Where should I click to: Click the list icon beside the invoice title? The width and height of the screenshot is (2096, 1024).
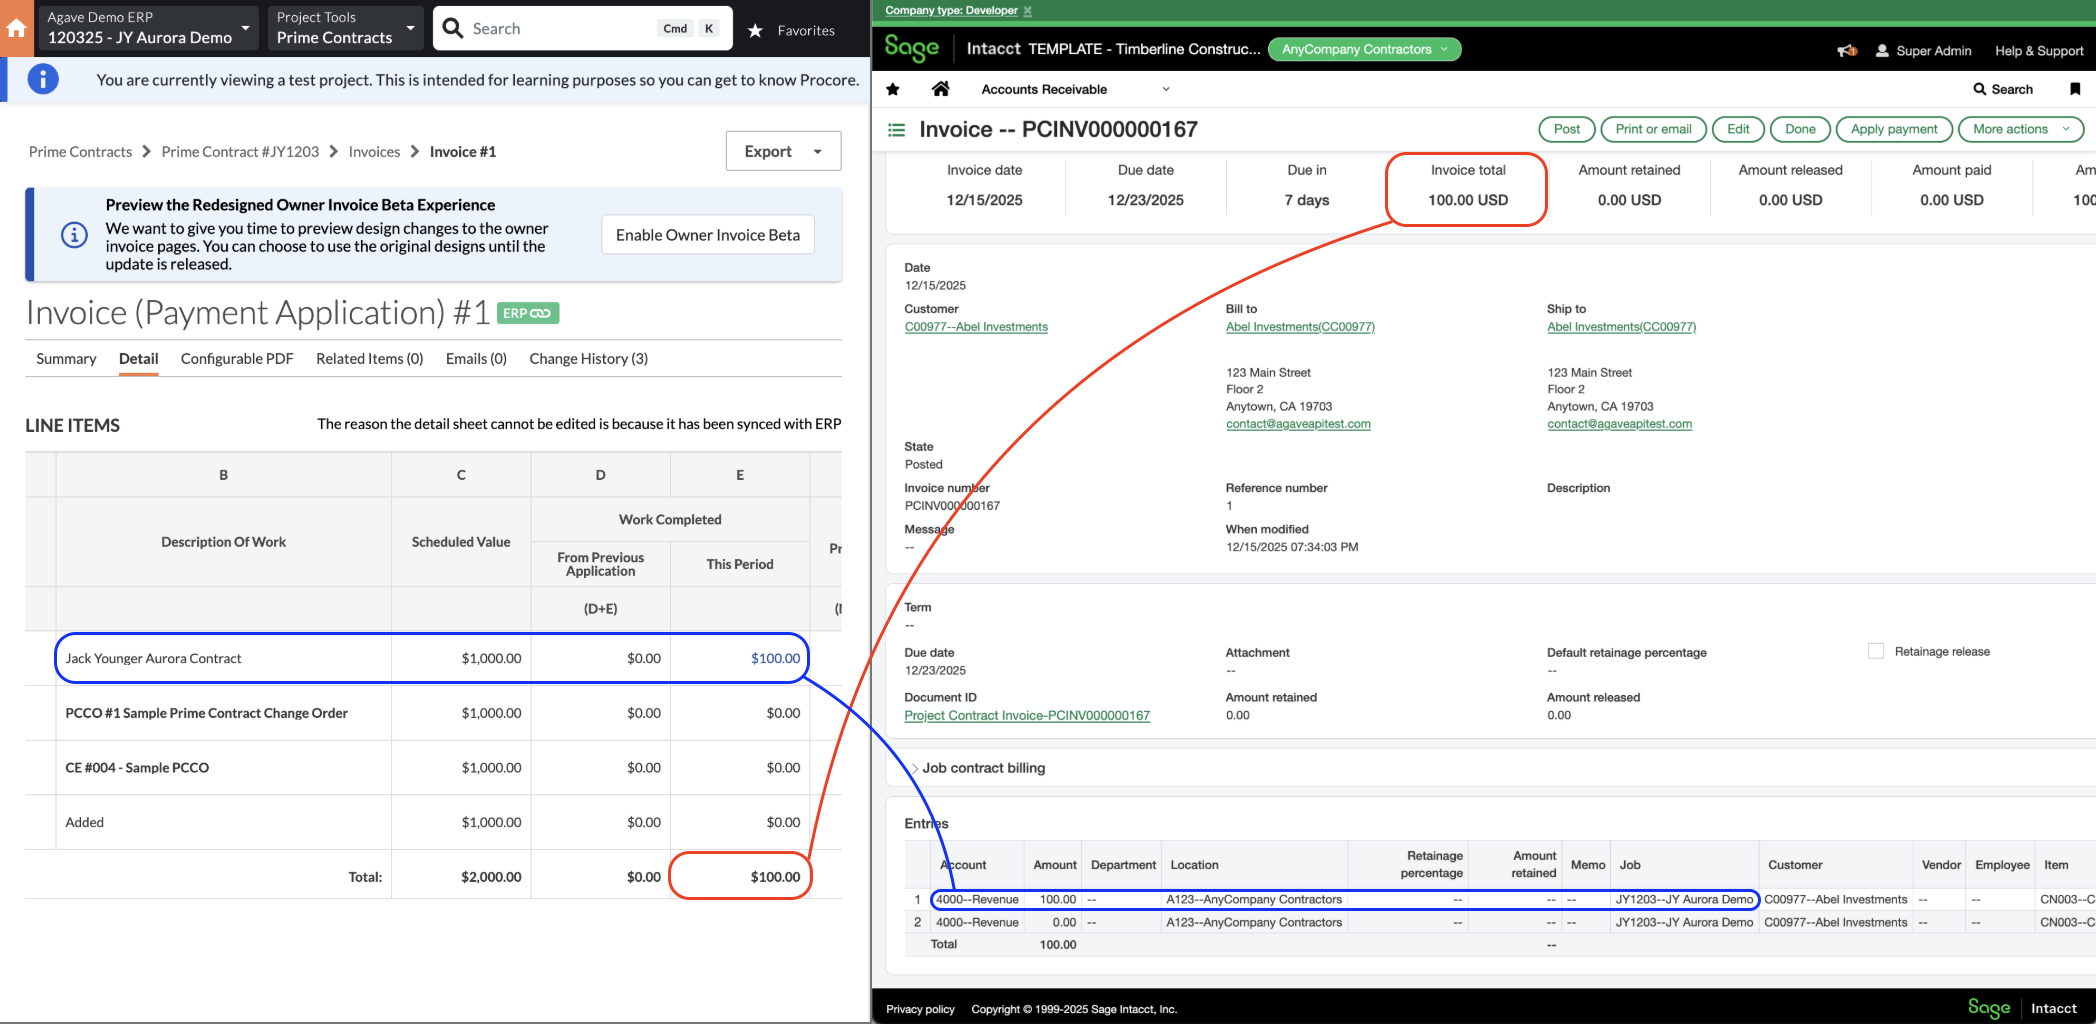coord(897,129)
